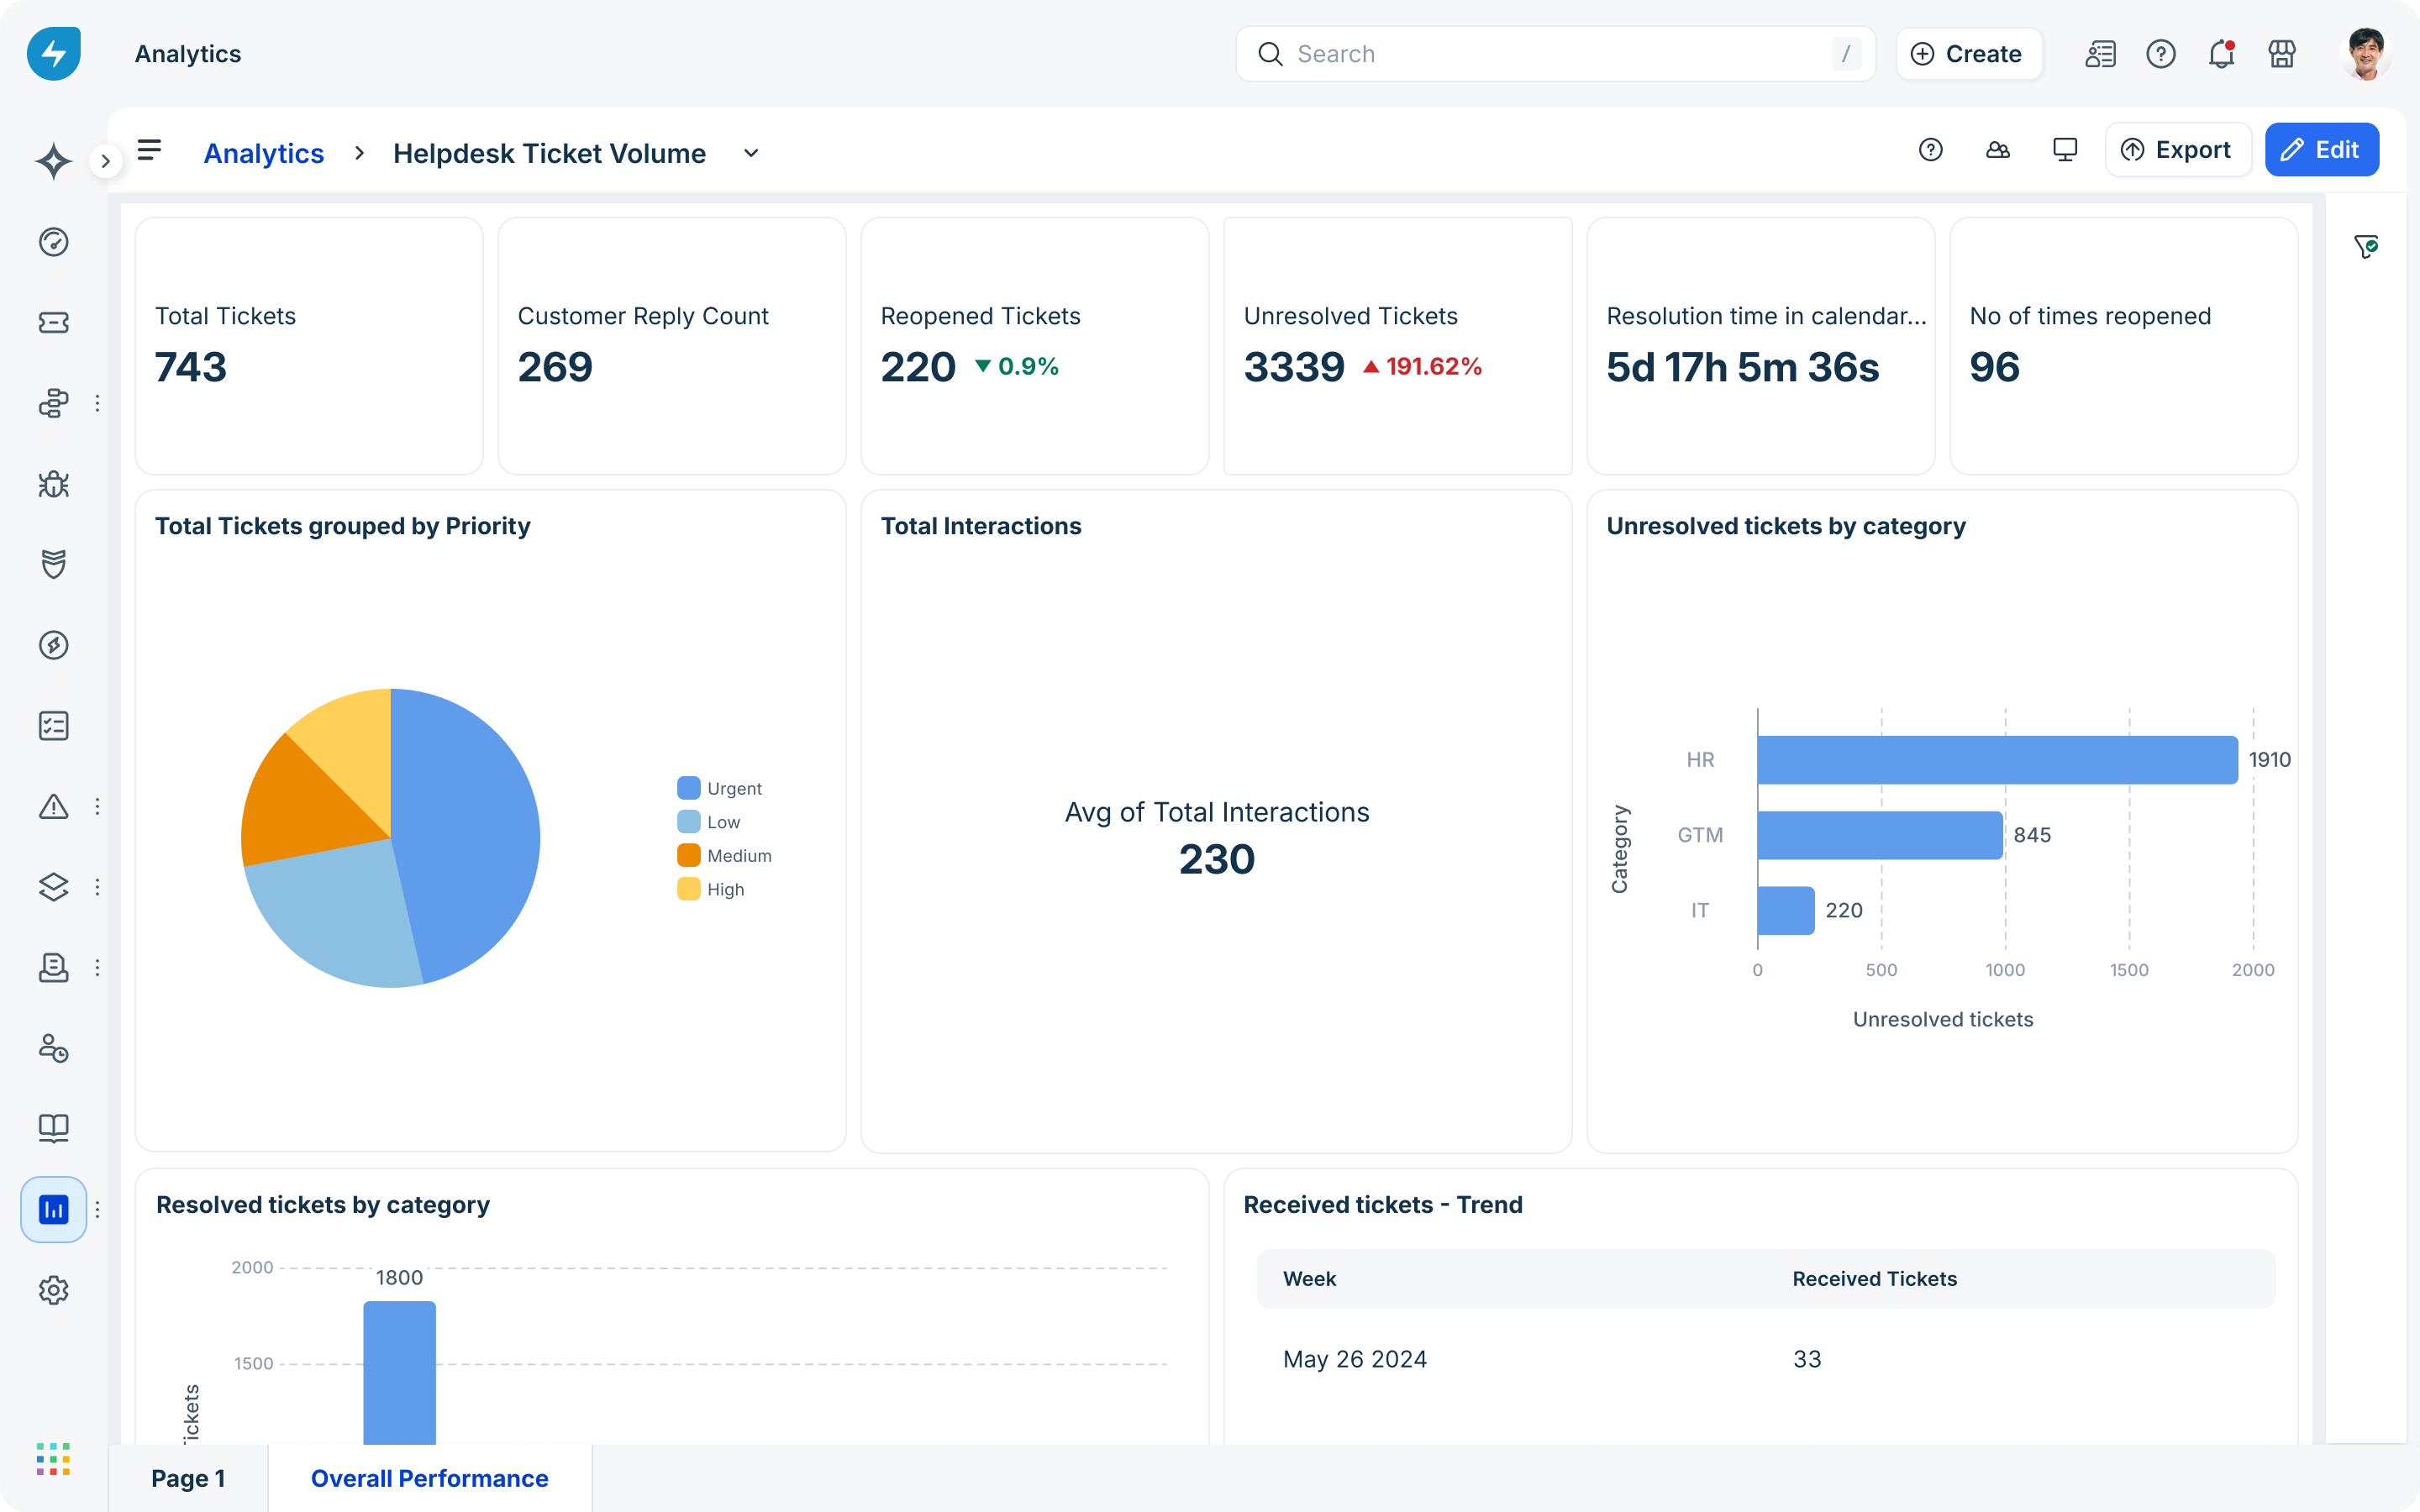
Task: Open the Tickets icon in sidebar
Action: tap(54, 322)
